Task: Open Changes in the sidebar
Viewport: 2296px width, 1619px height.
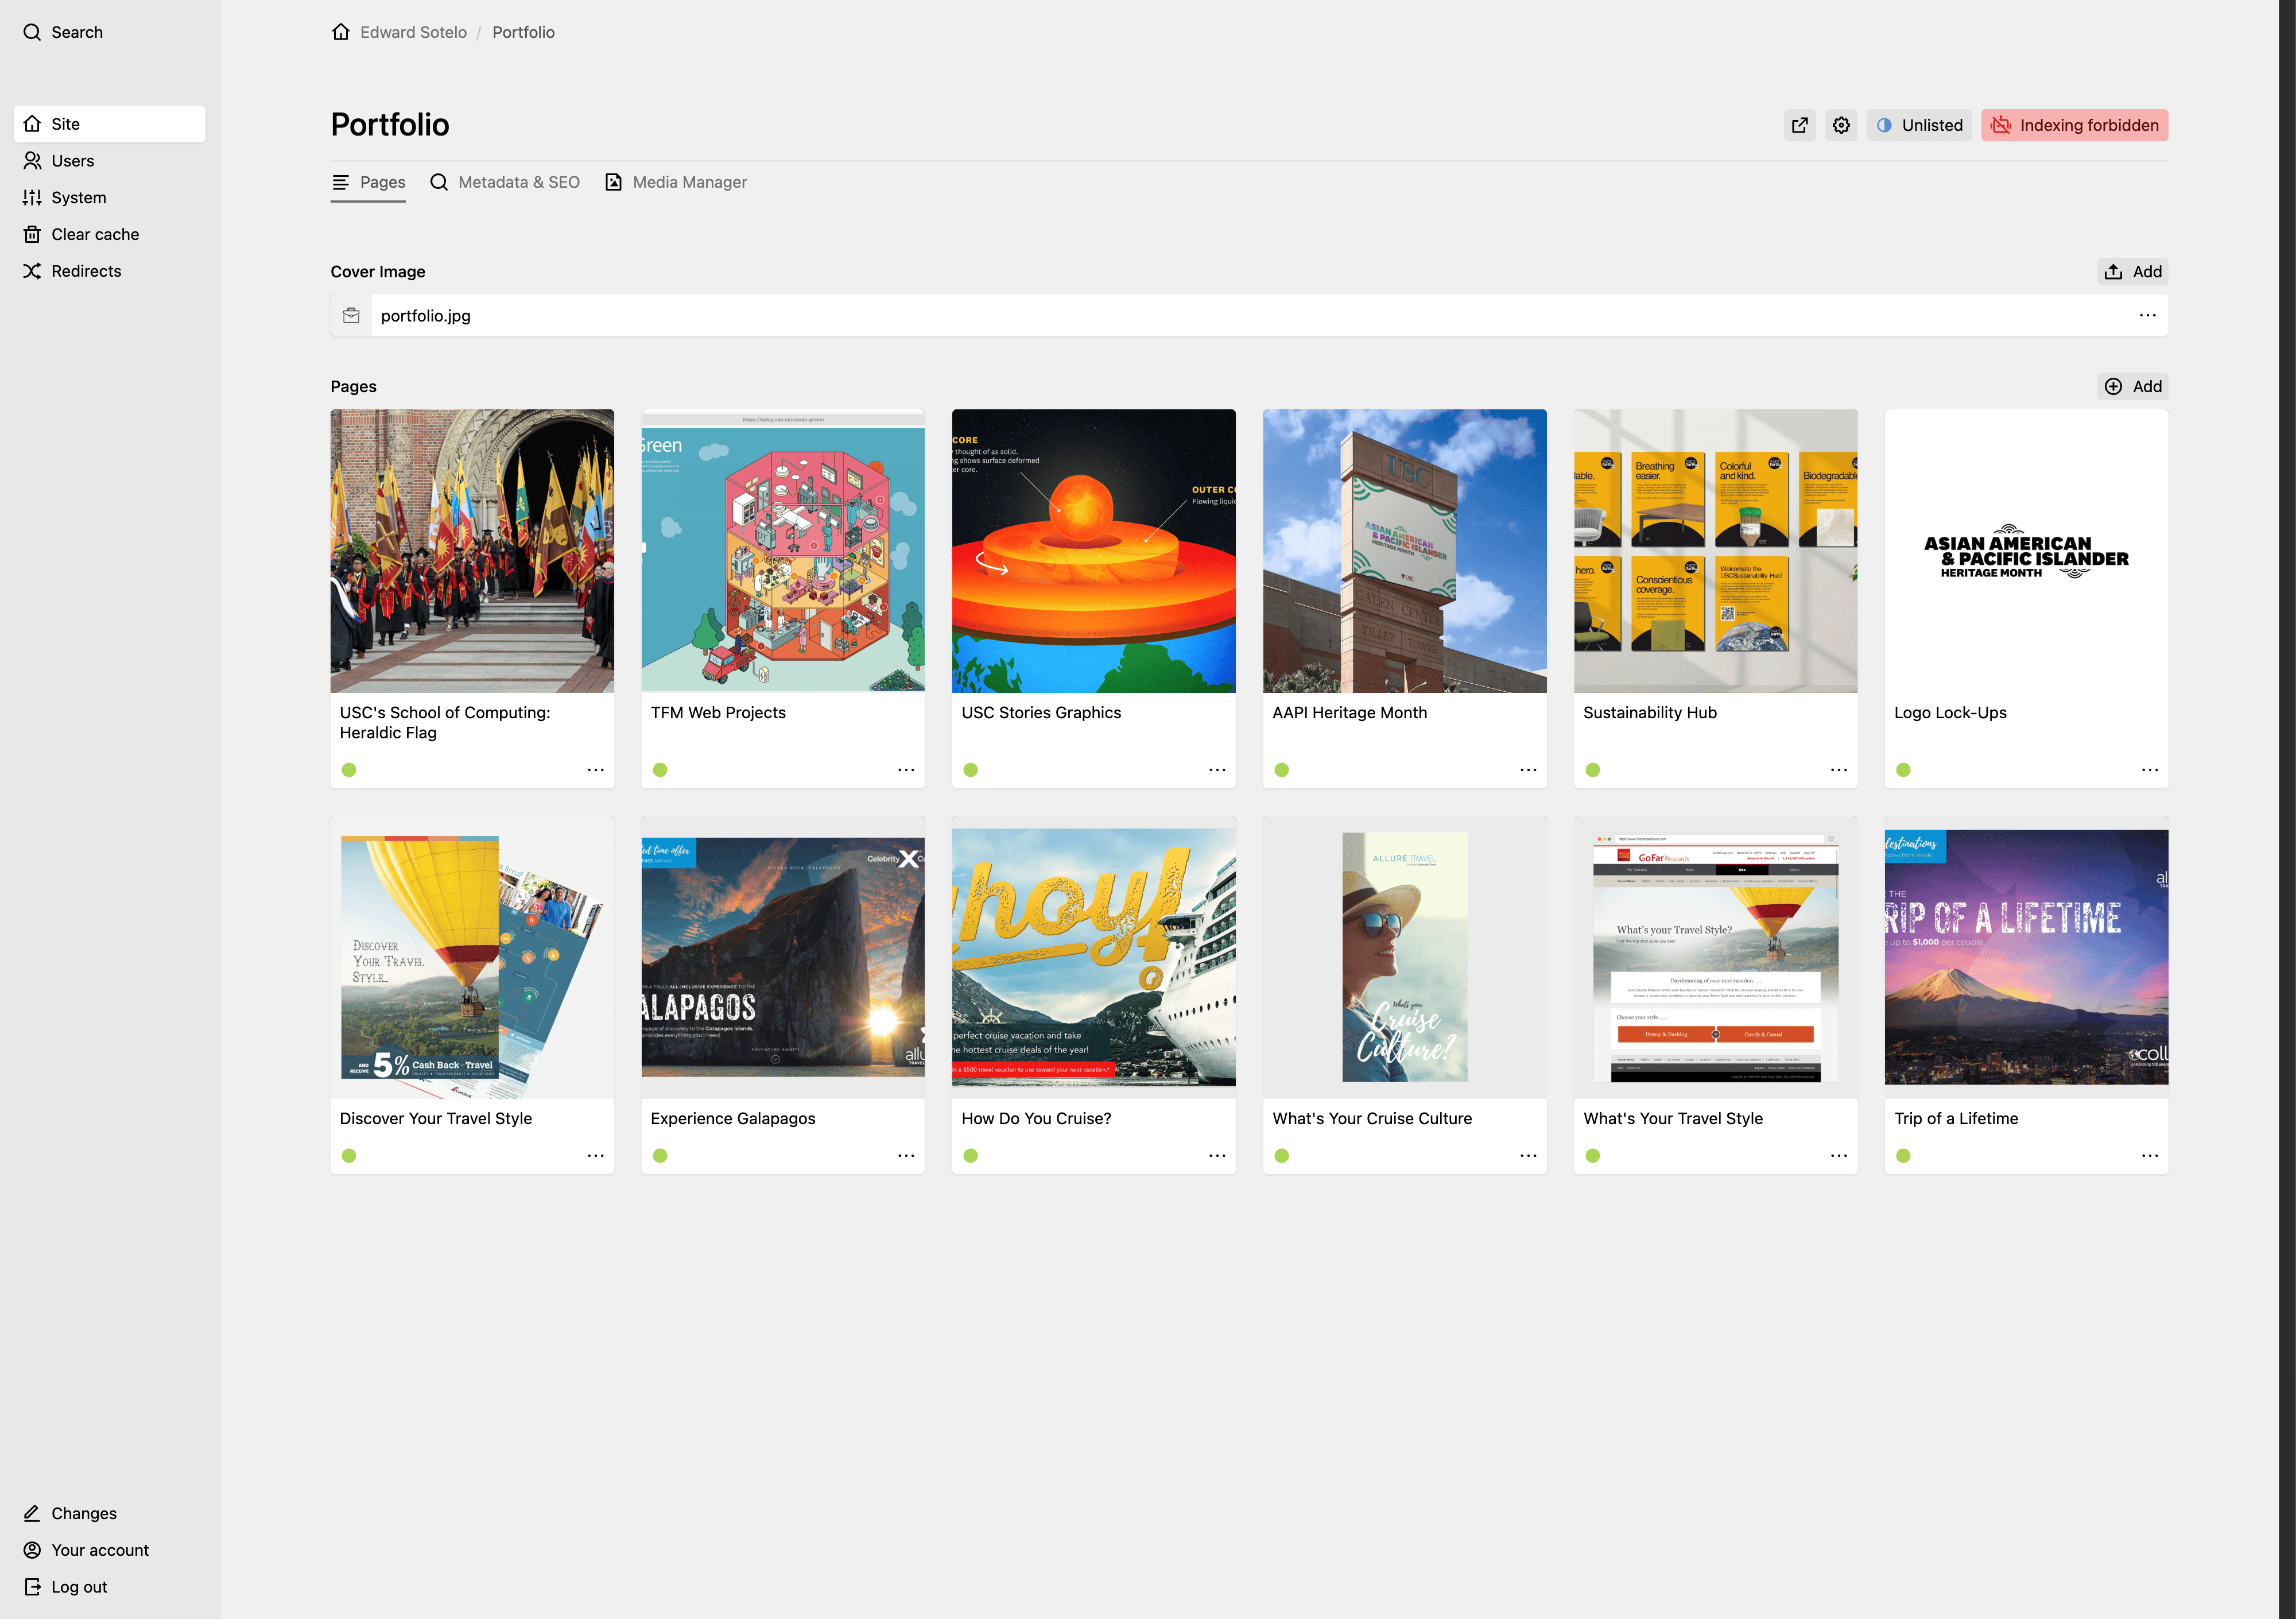Action: tap(110, 1513)
